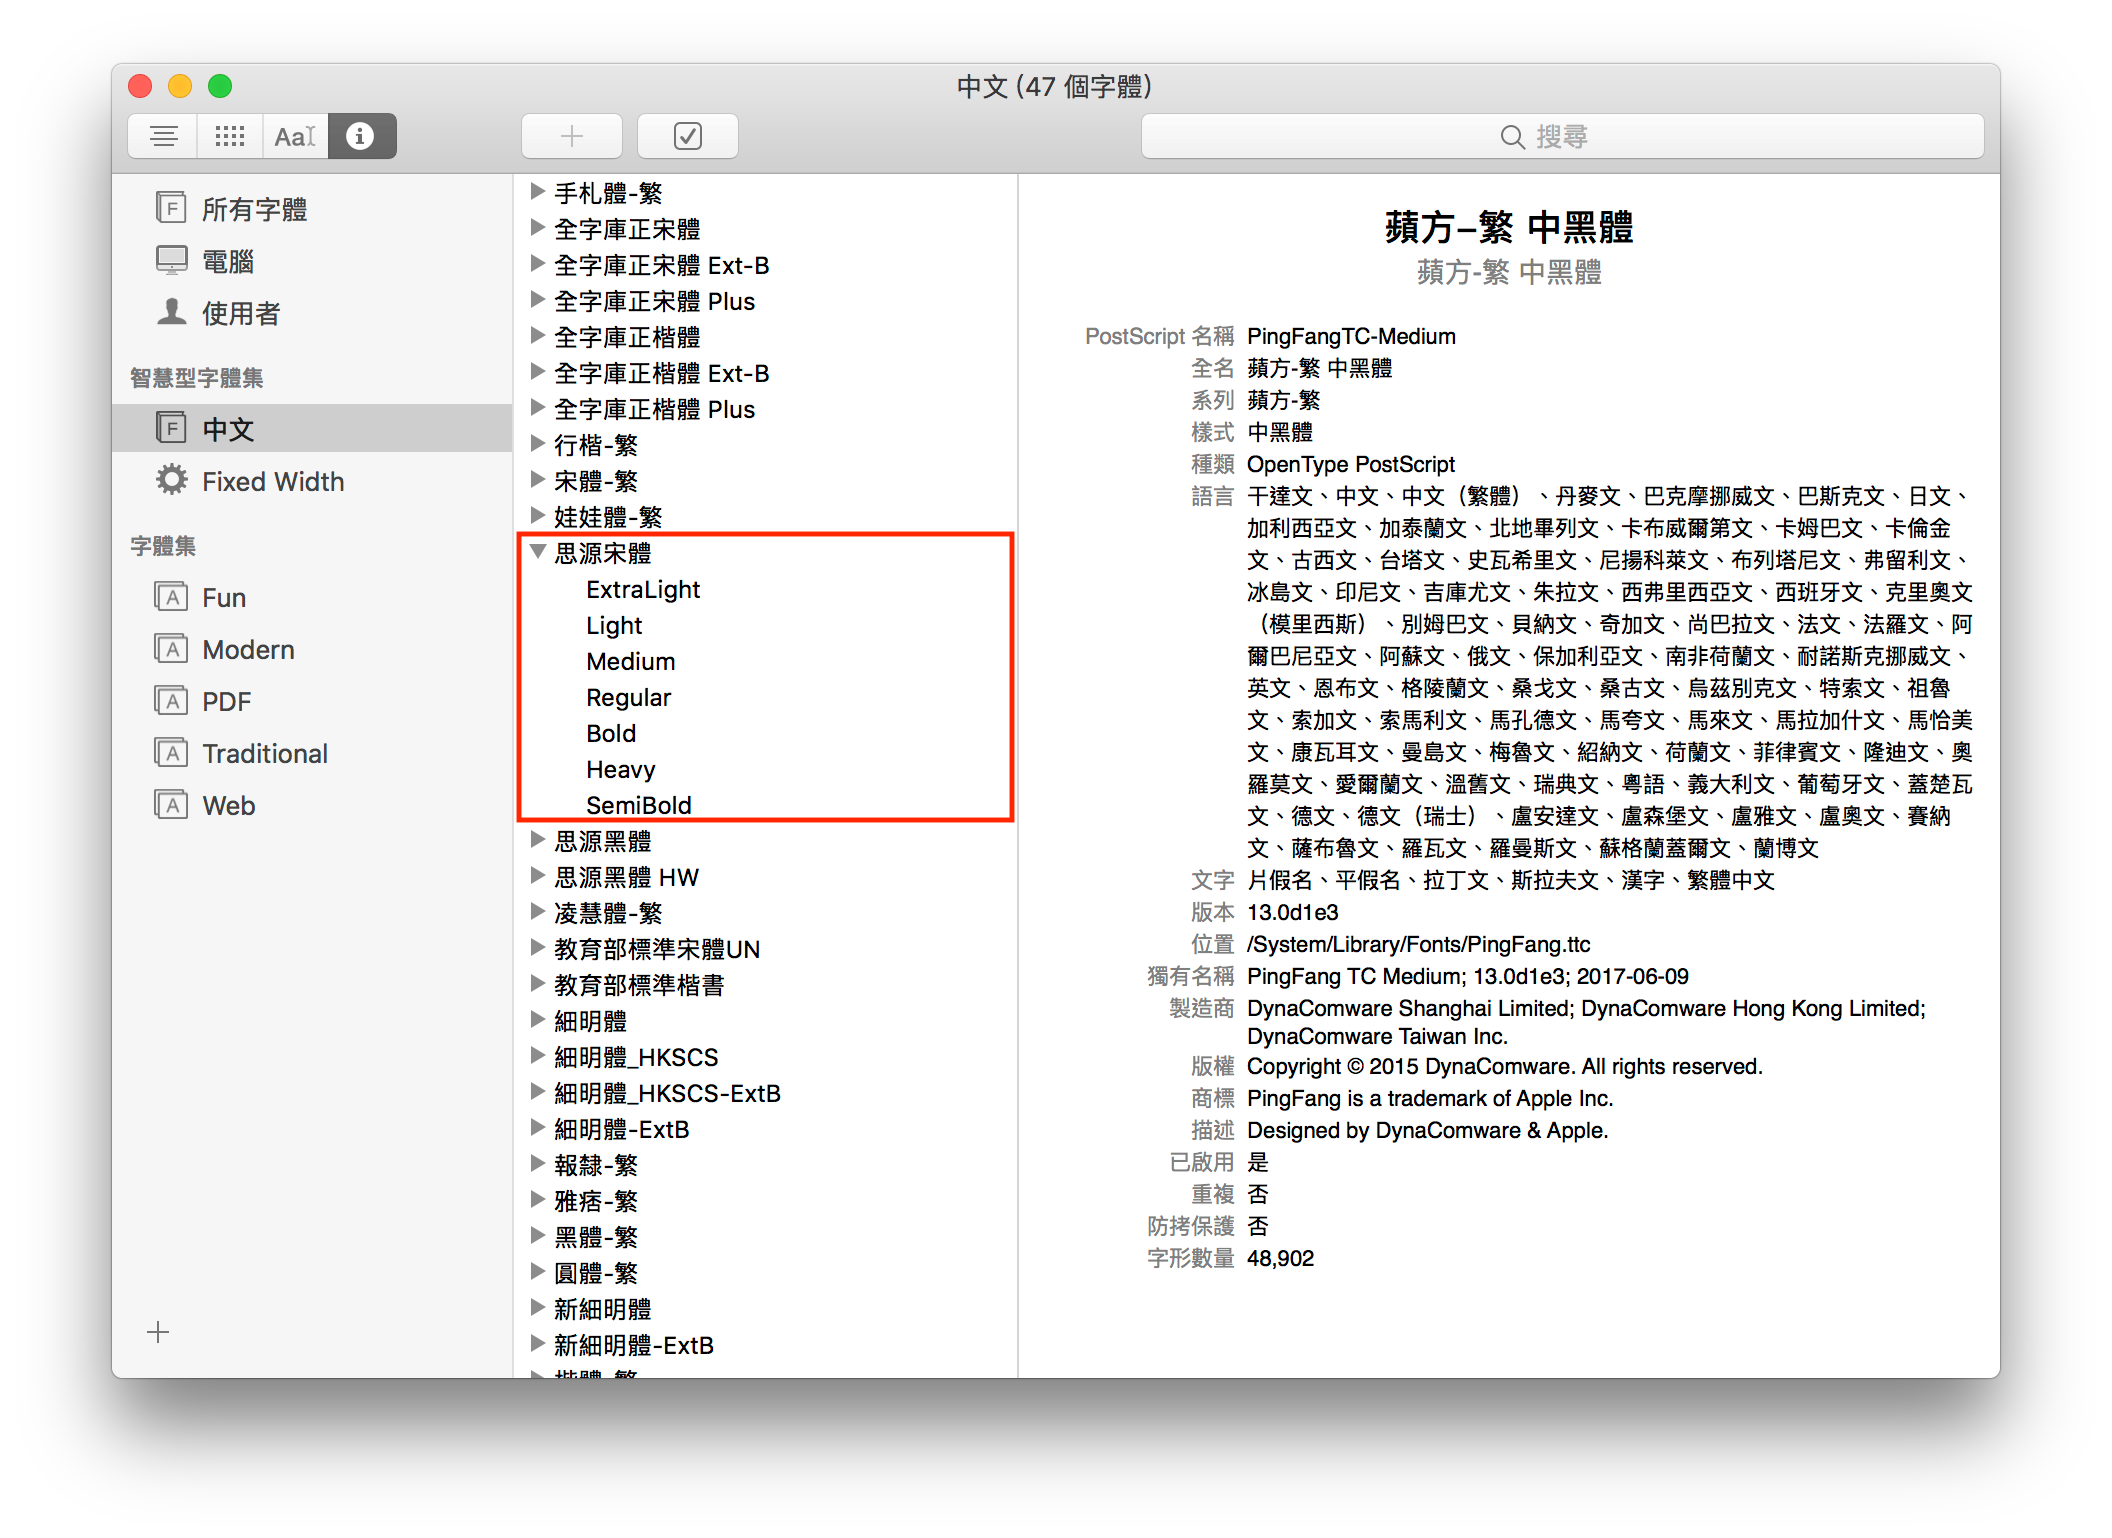Select 宋體-繁 in font list
Screen dimensions: 2112x1538
click(596, 481)
